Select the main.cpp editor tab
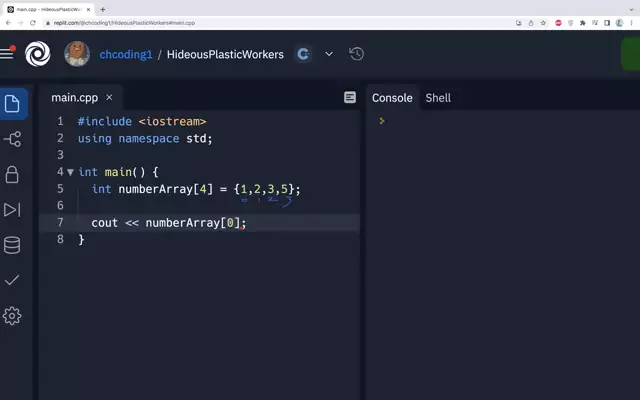This screenshot has height=400, width=640. (75, 98)
